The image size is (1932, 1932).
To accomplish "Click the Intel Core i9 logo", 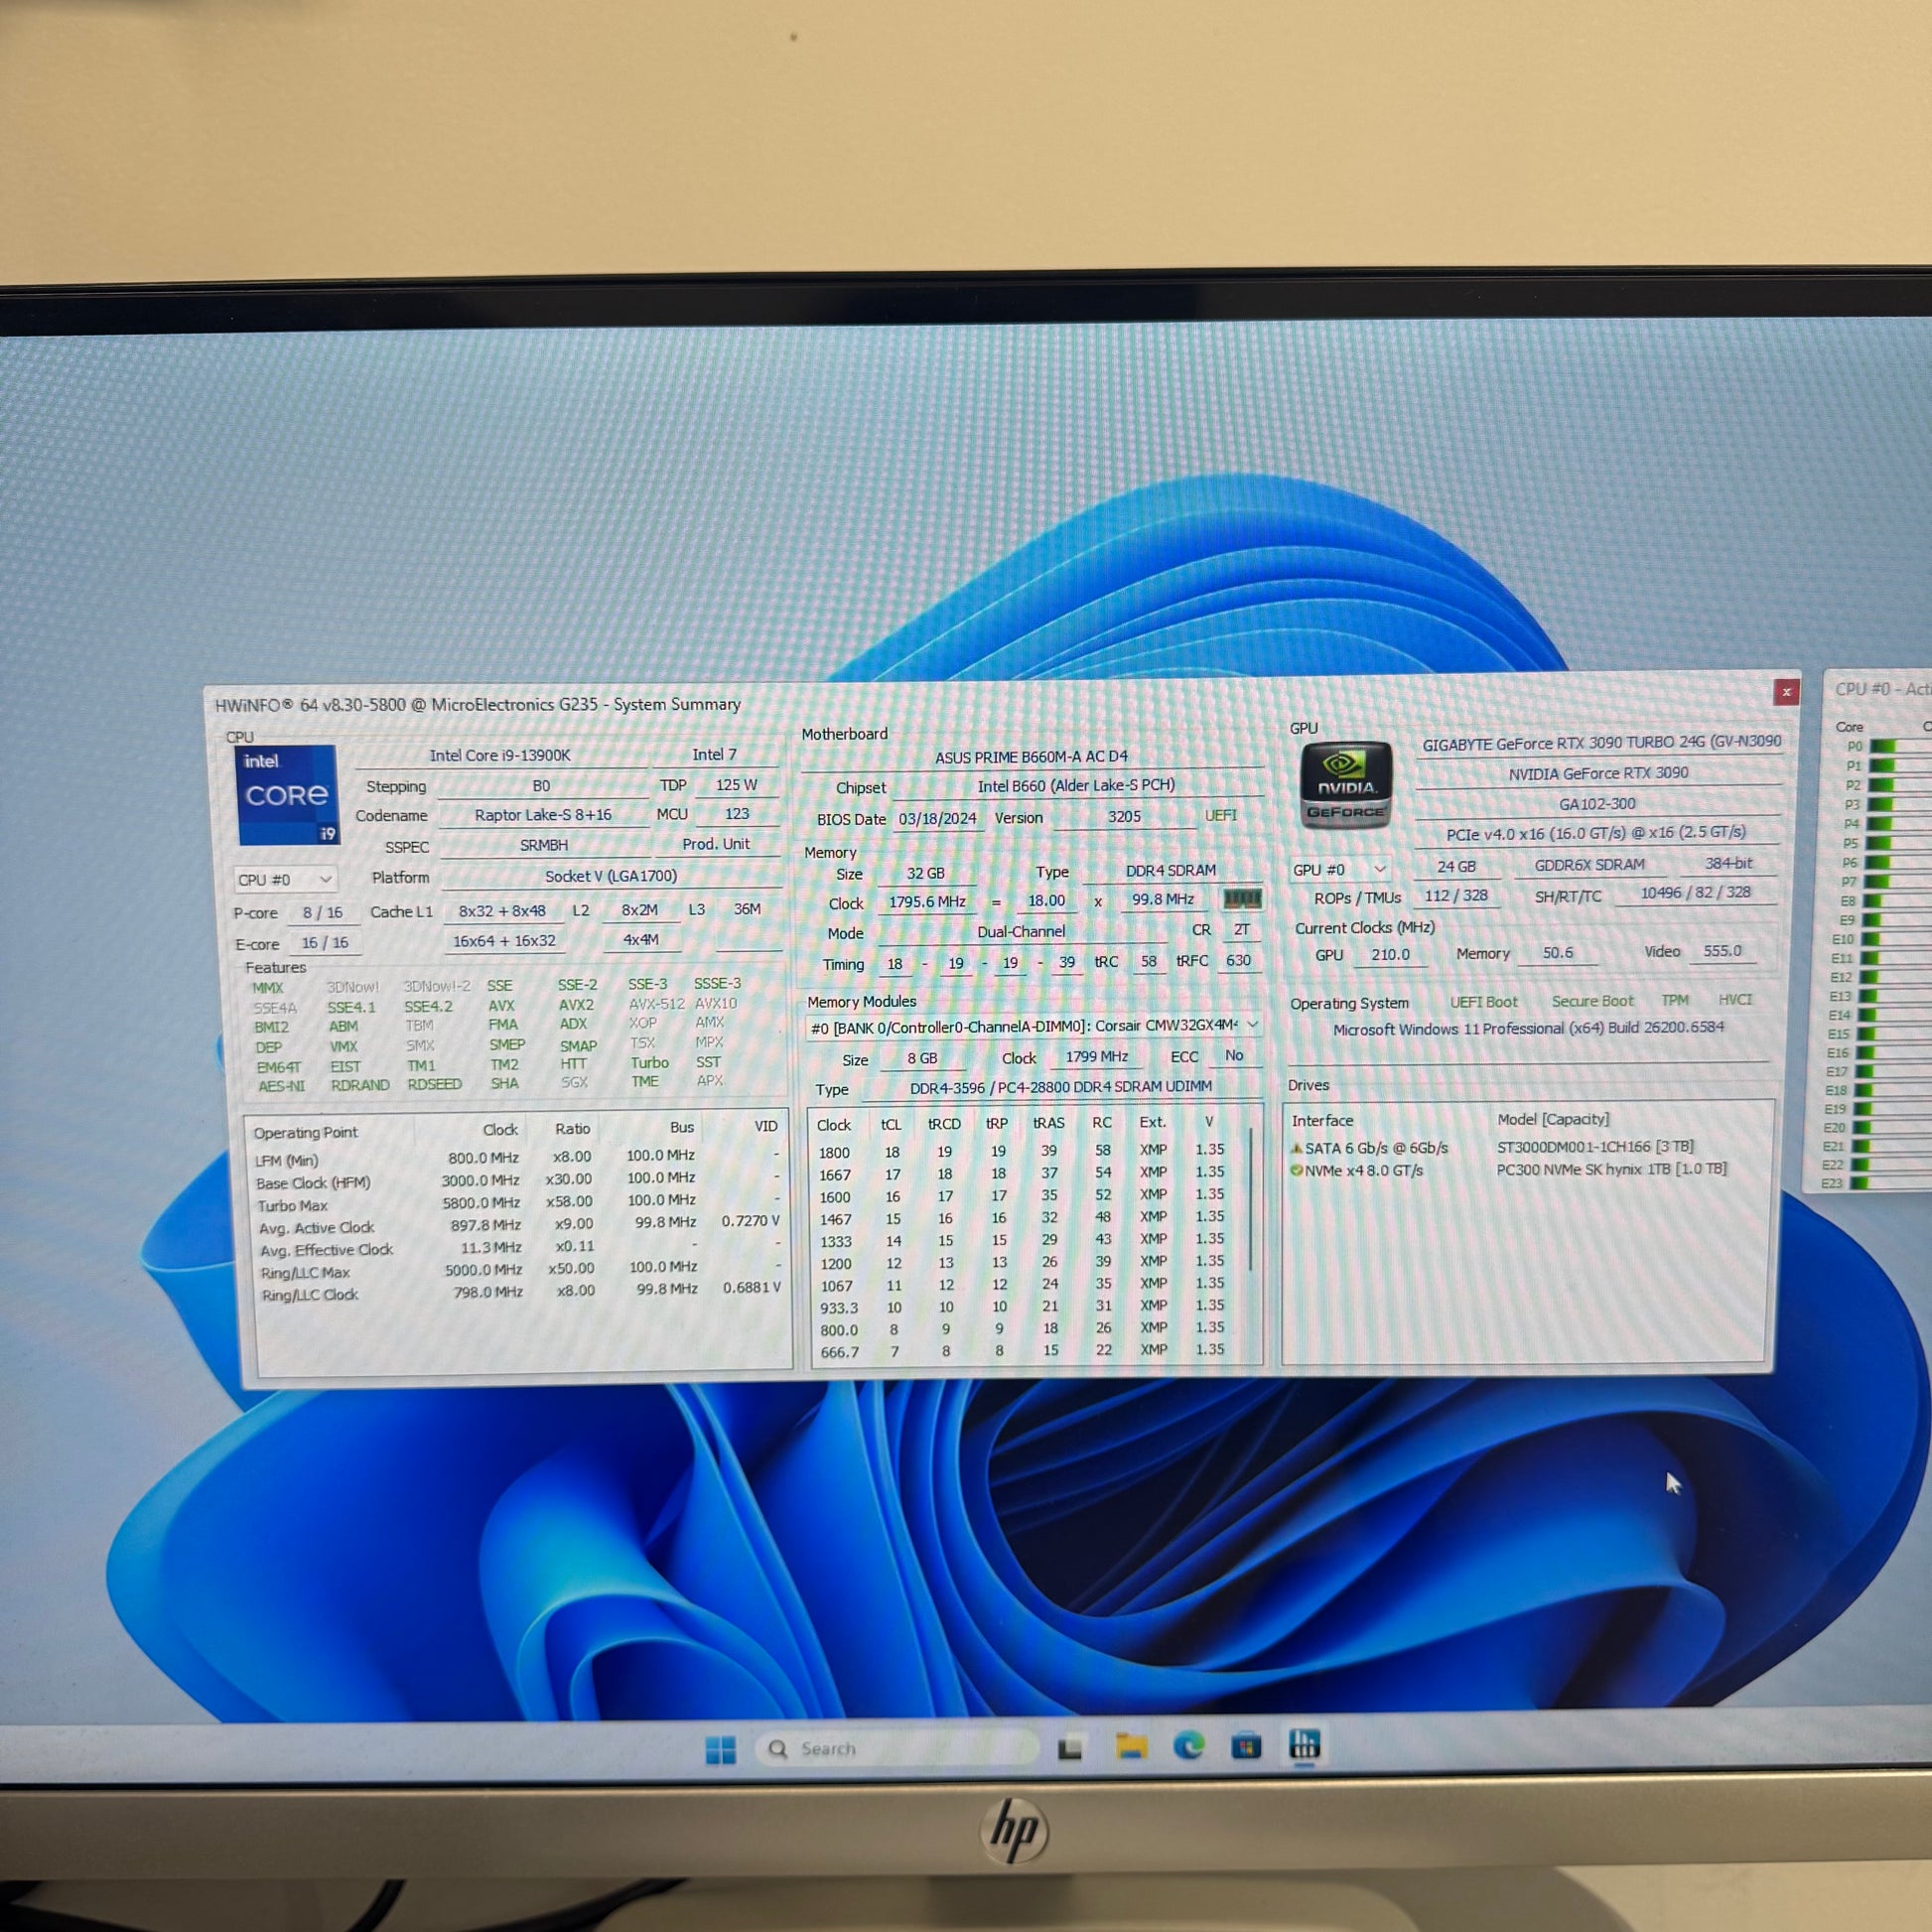I will coord(286,796).
